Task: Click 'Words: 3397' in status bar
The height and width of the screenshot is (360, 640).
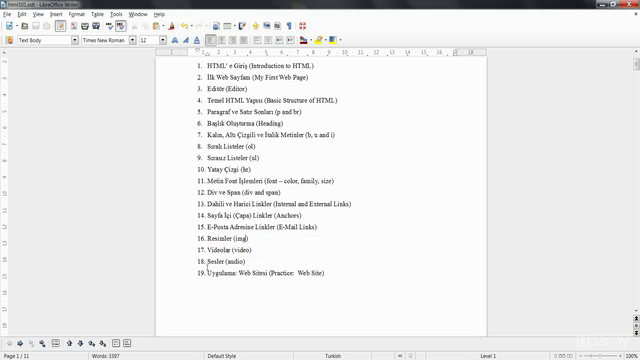Action: tap(106, 356)
